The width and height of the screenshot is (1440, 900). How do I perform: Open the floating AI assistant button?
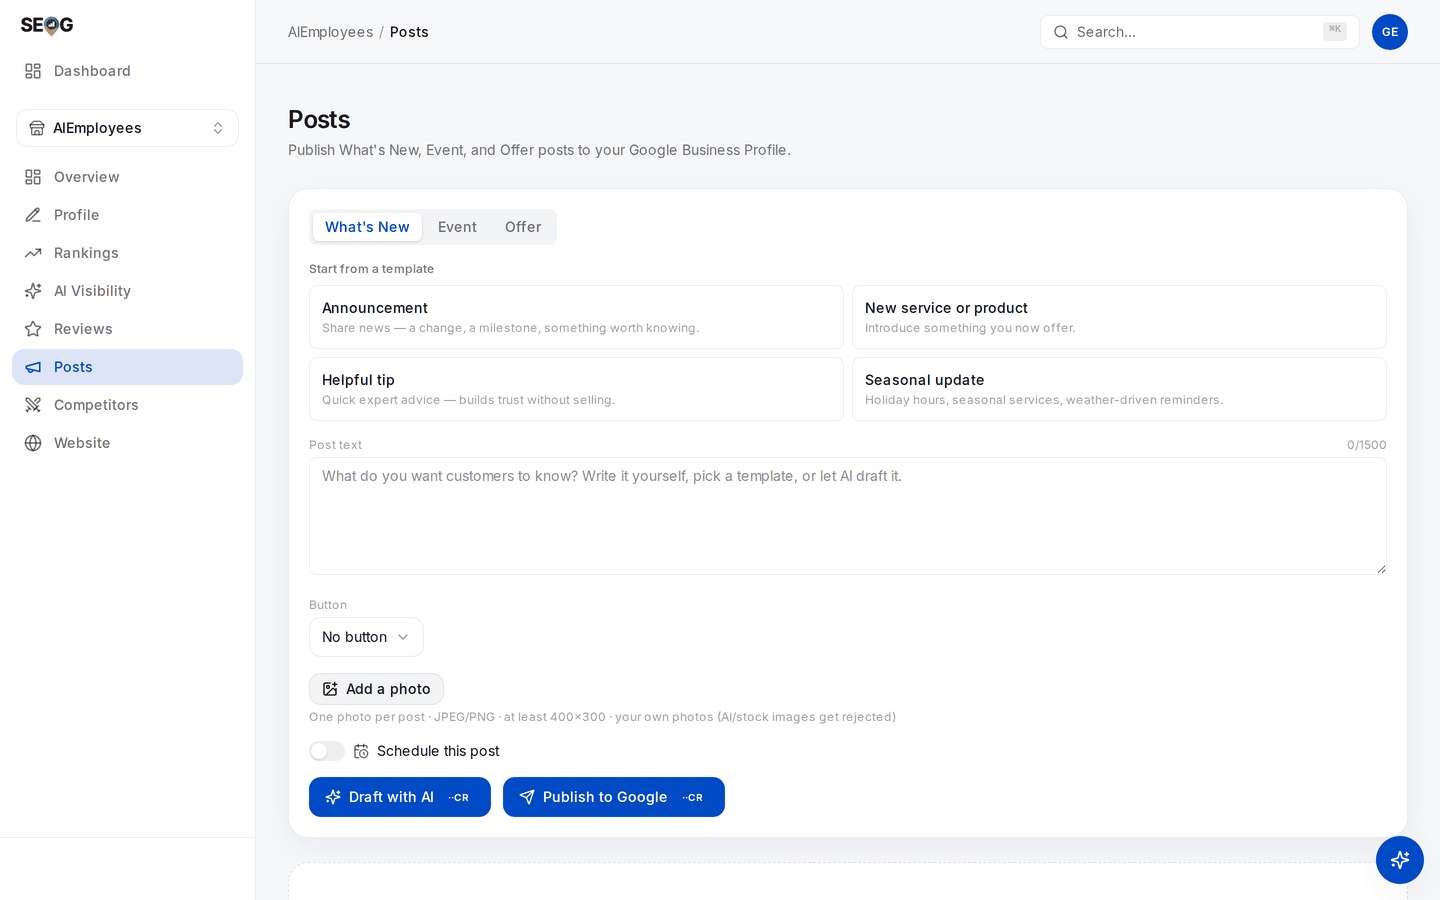click(x=1400, y=860)
